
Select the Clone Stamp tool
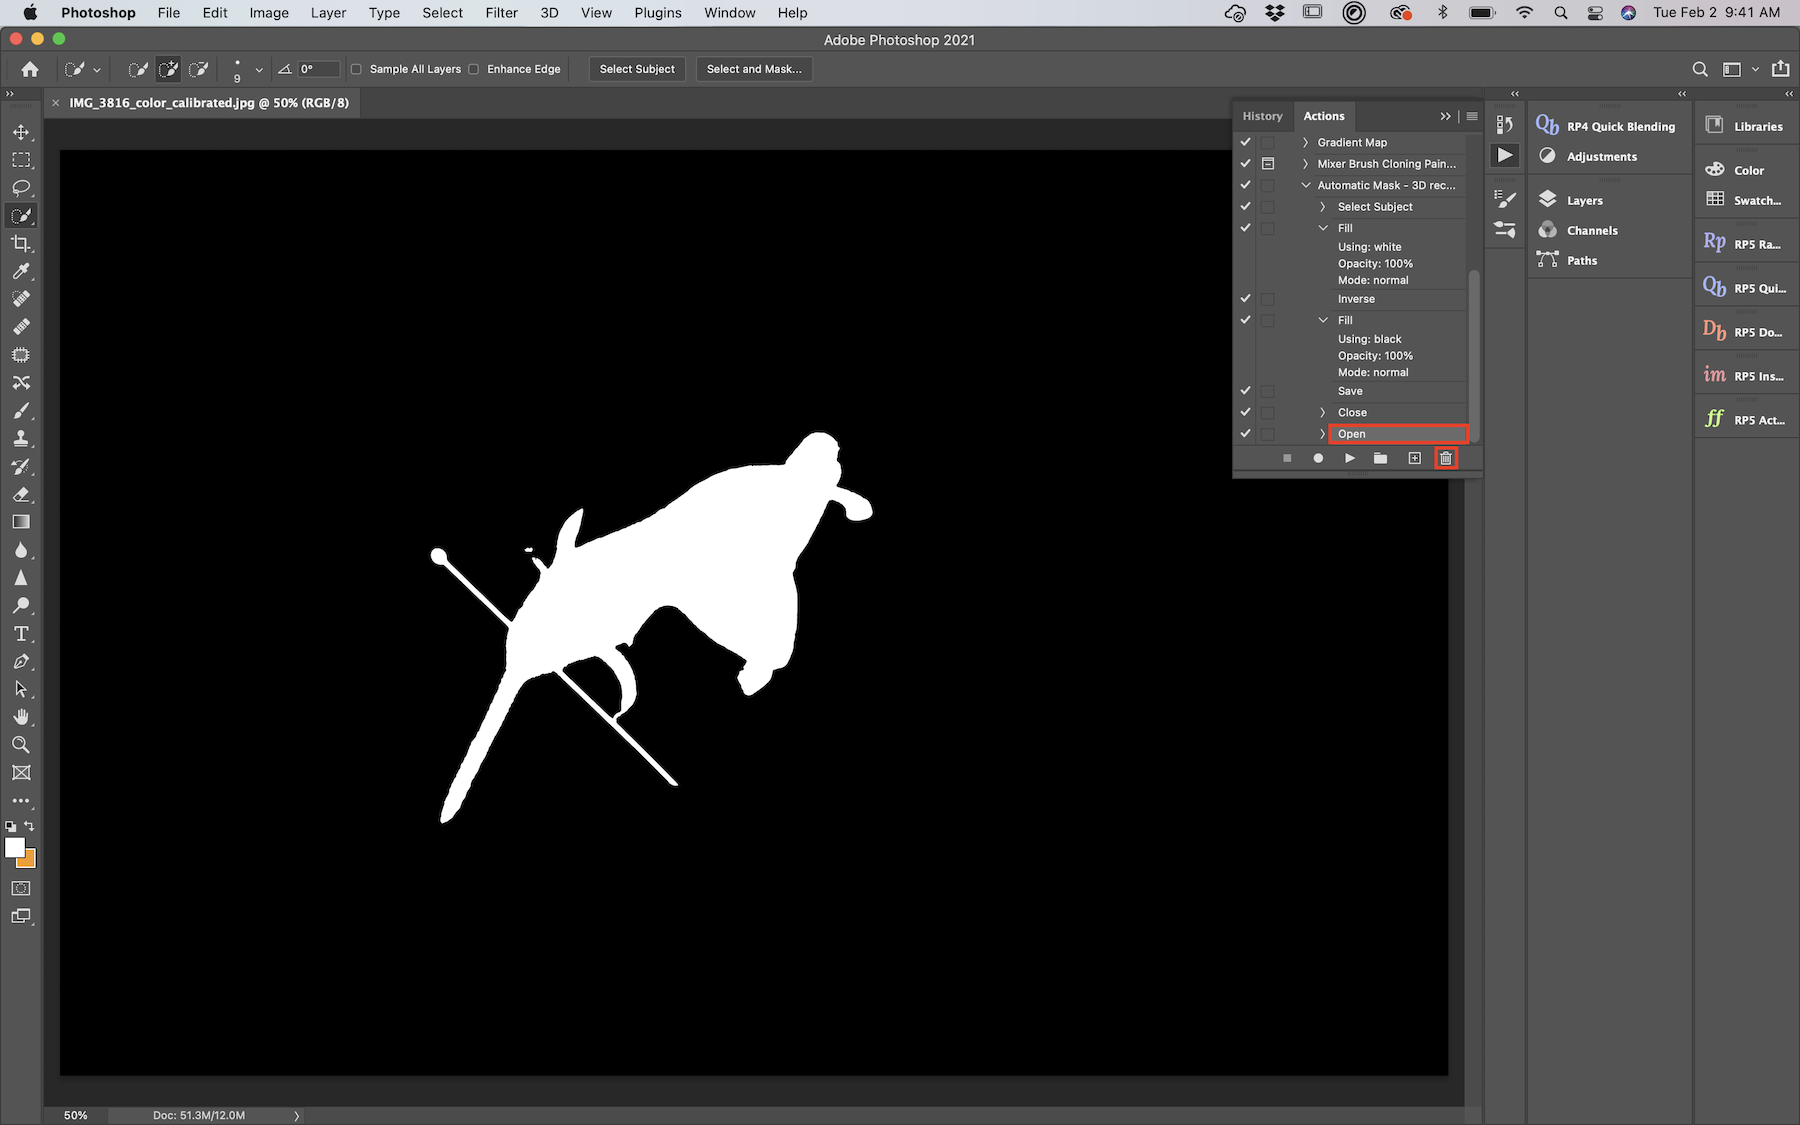tap(21, 439)
